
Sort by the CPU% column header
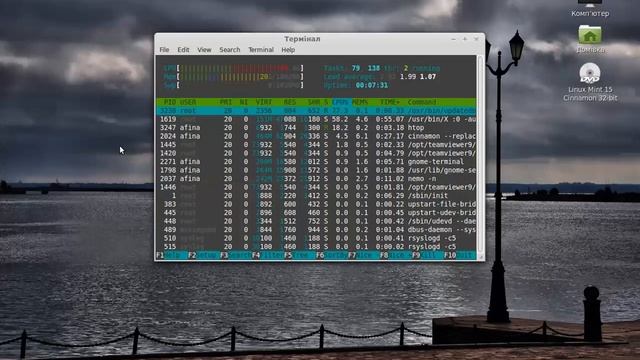click(x=340, y=102)
